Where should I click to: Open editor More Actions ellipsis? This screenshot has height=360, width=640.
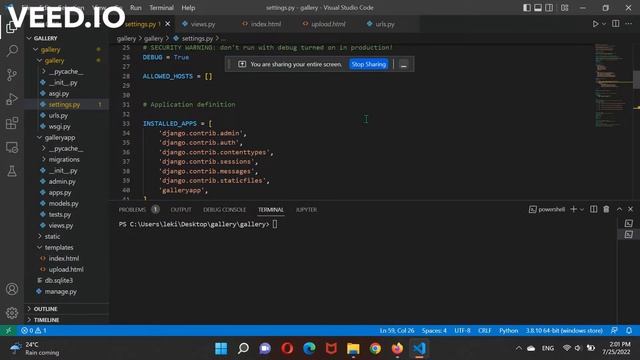[629, 24]
